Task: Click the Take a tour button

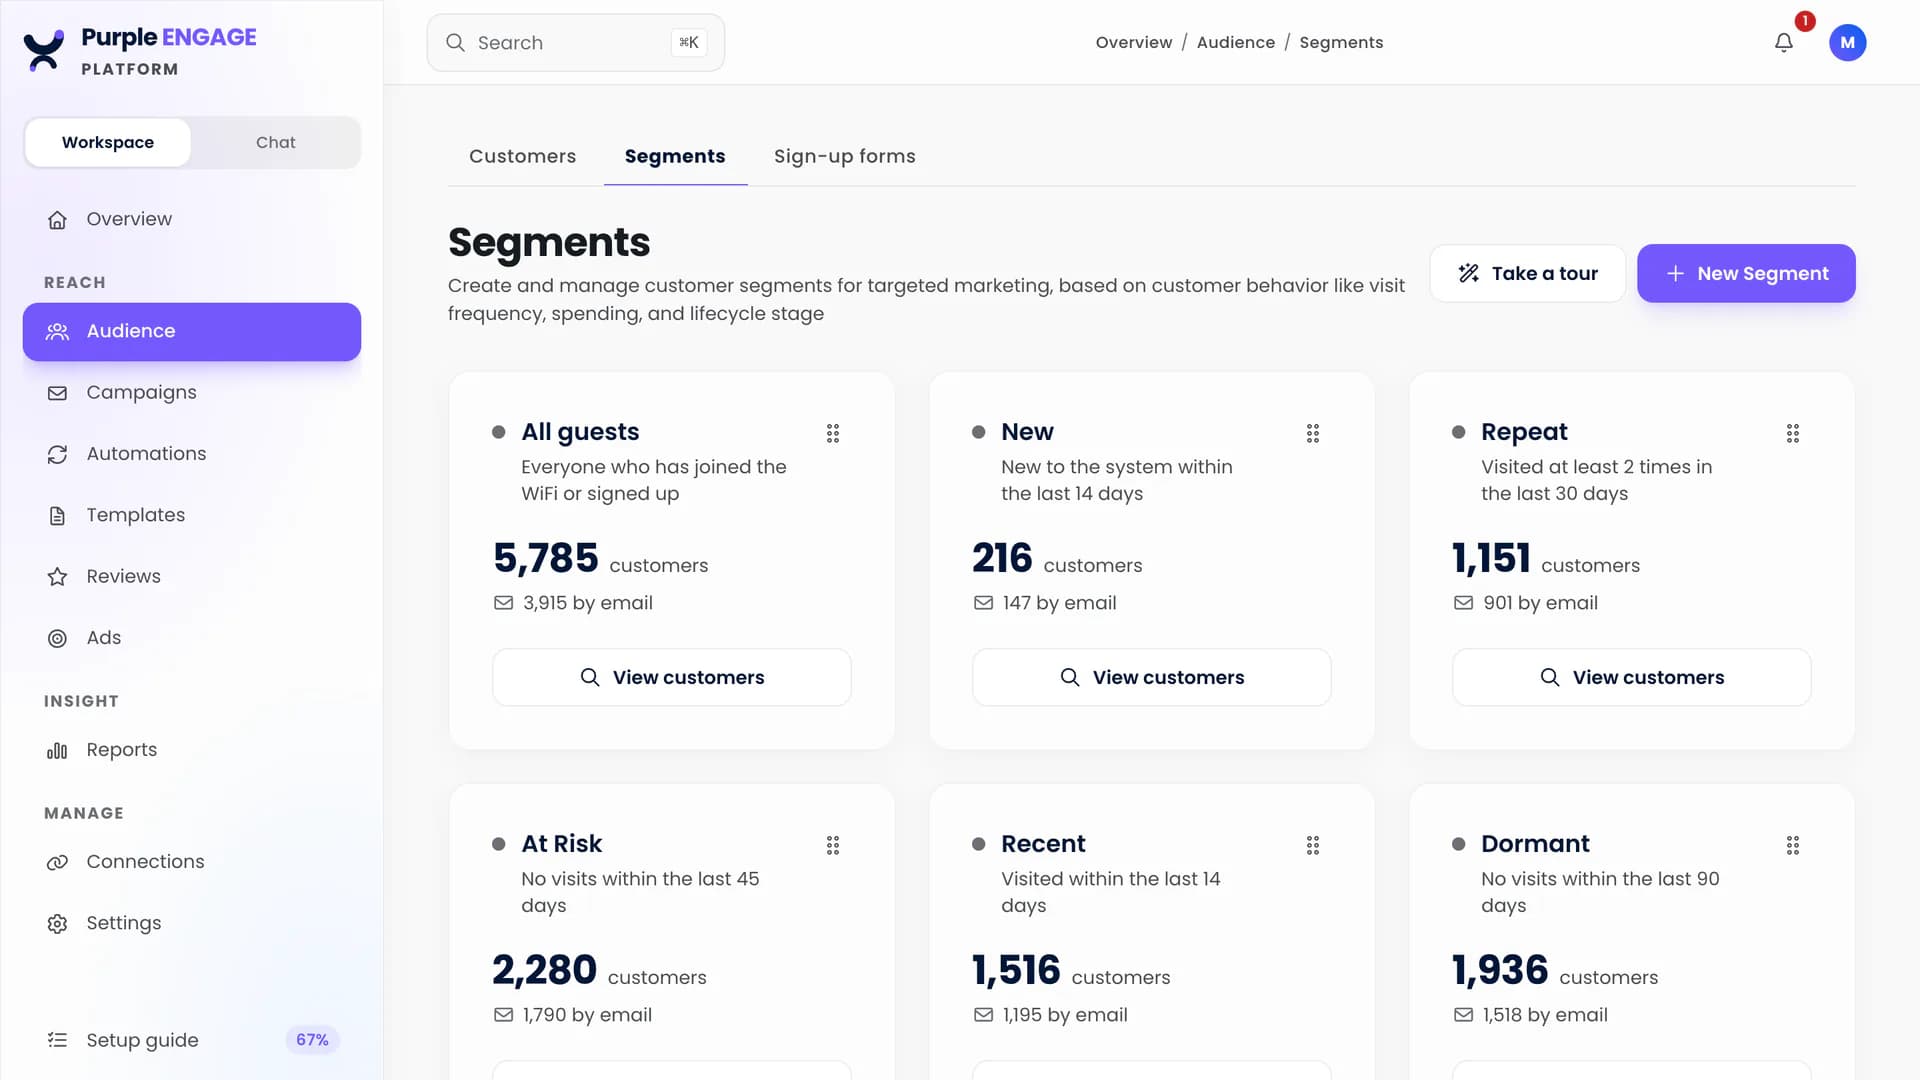Action: [x=1527, y=273]
